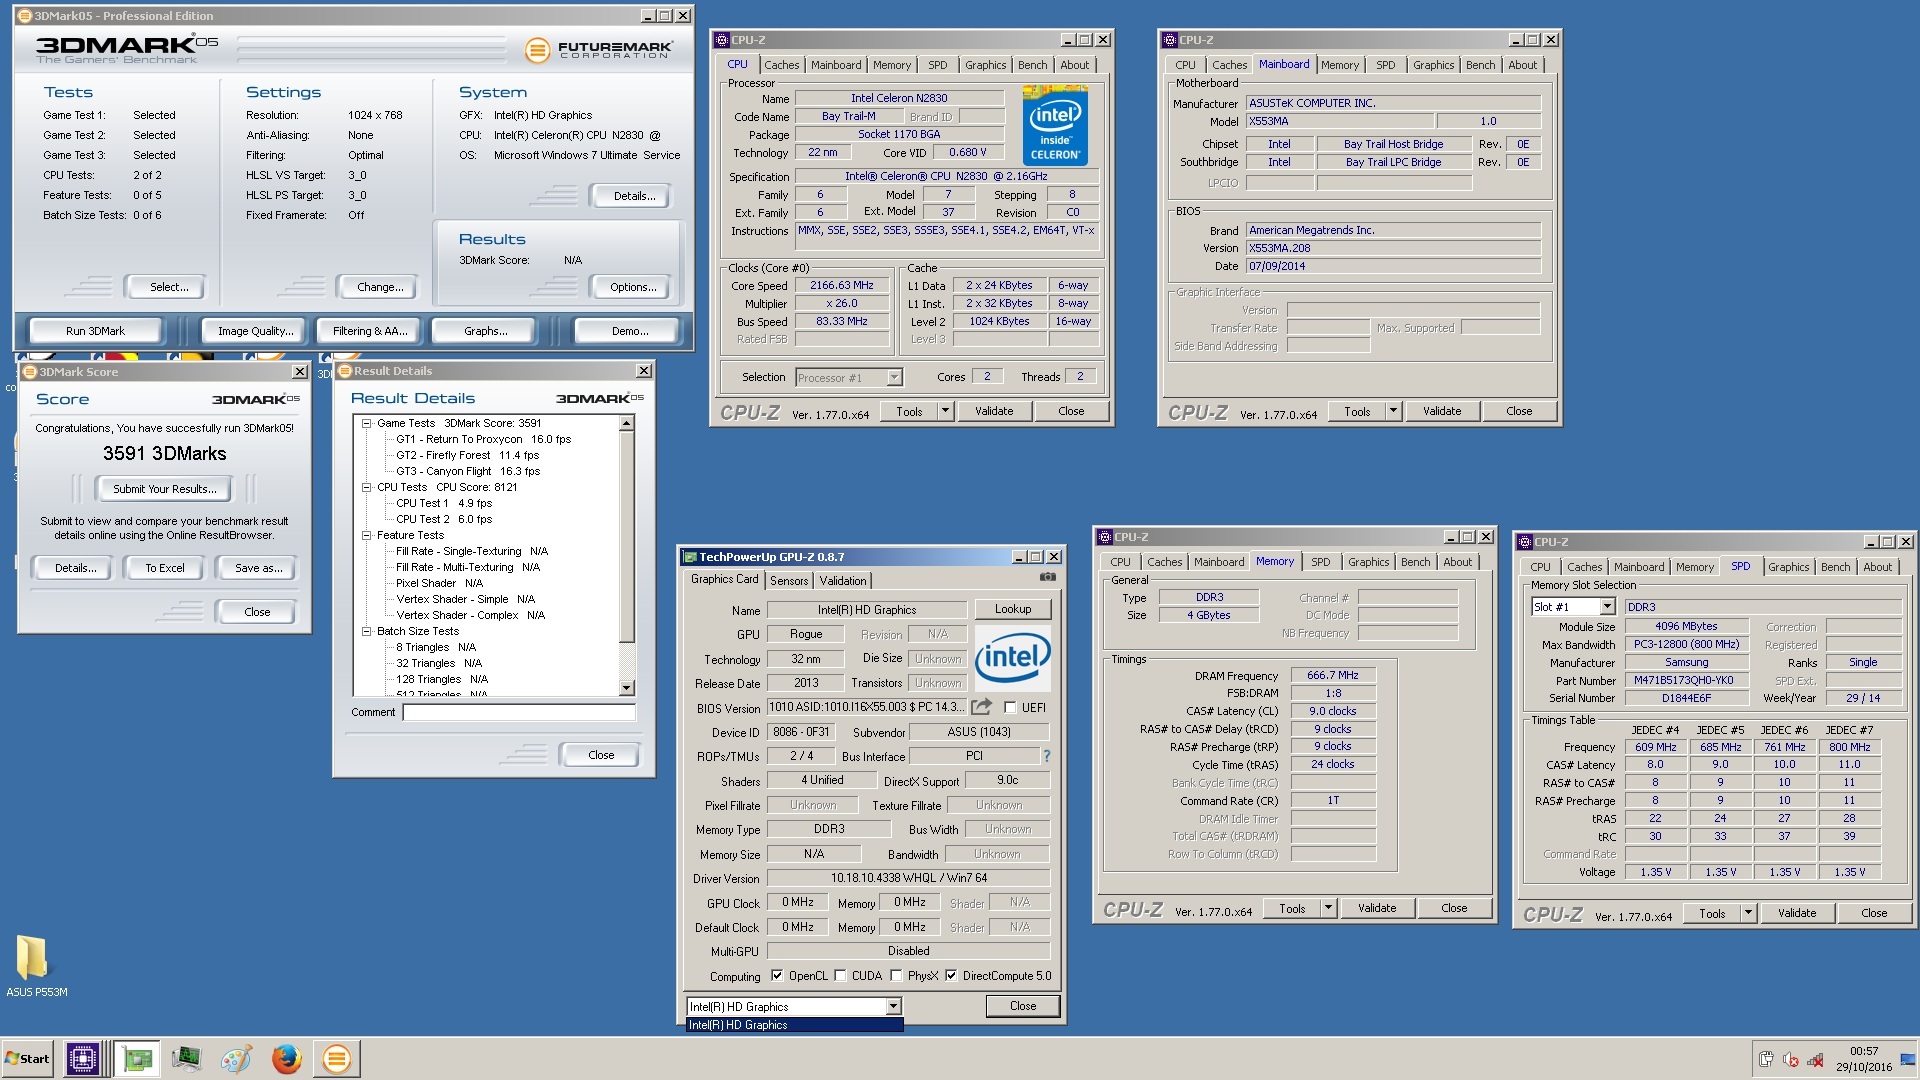The image size is (1920, 1080).
Task: Collapse the CPU Tests tree node
Action: click(x=367, y=487)
